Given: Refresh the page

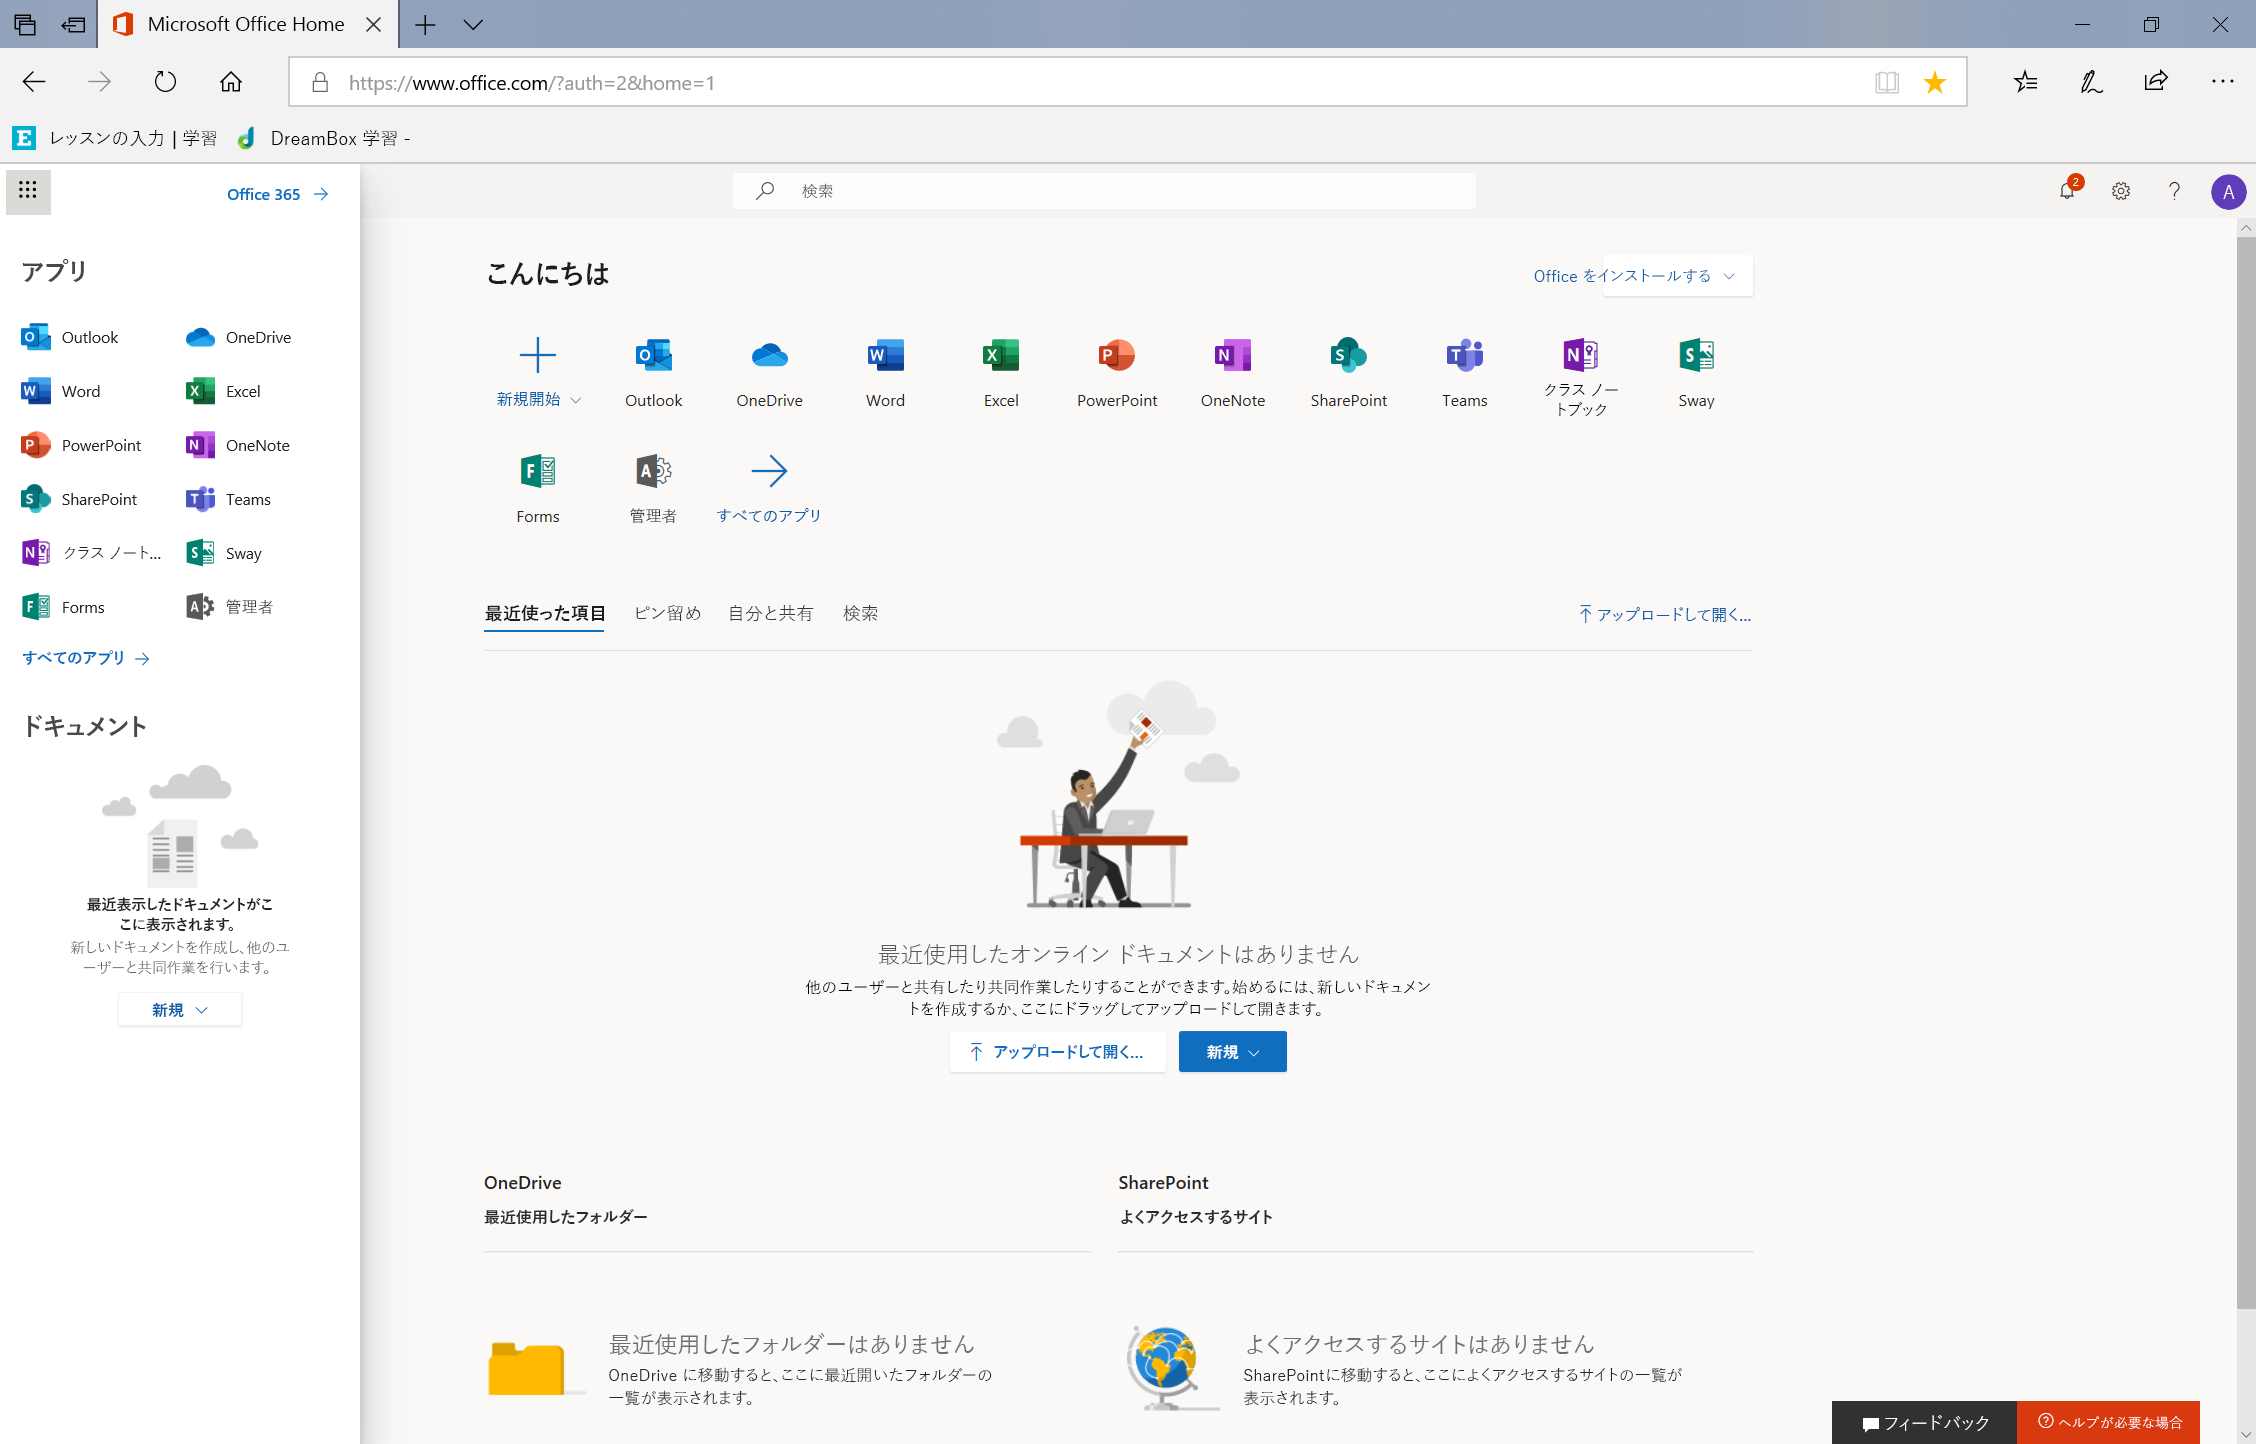Looking at the screenshot, I should click(165, 82).
